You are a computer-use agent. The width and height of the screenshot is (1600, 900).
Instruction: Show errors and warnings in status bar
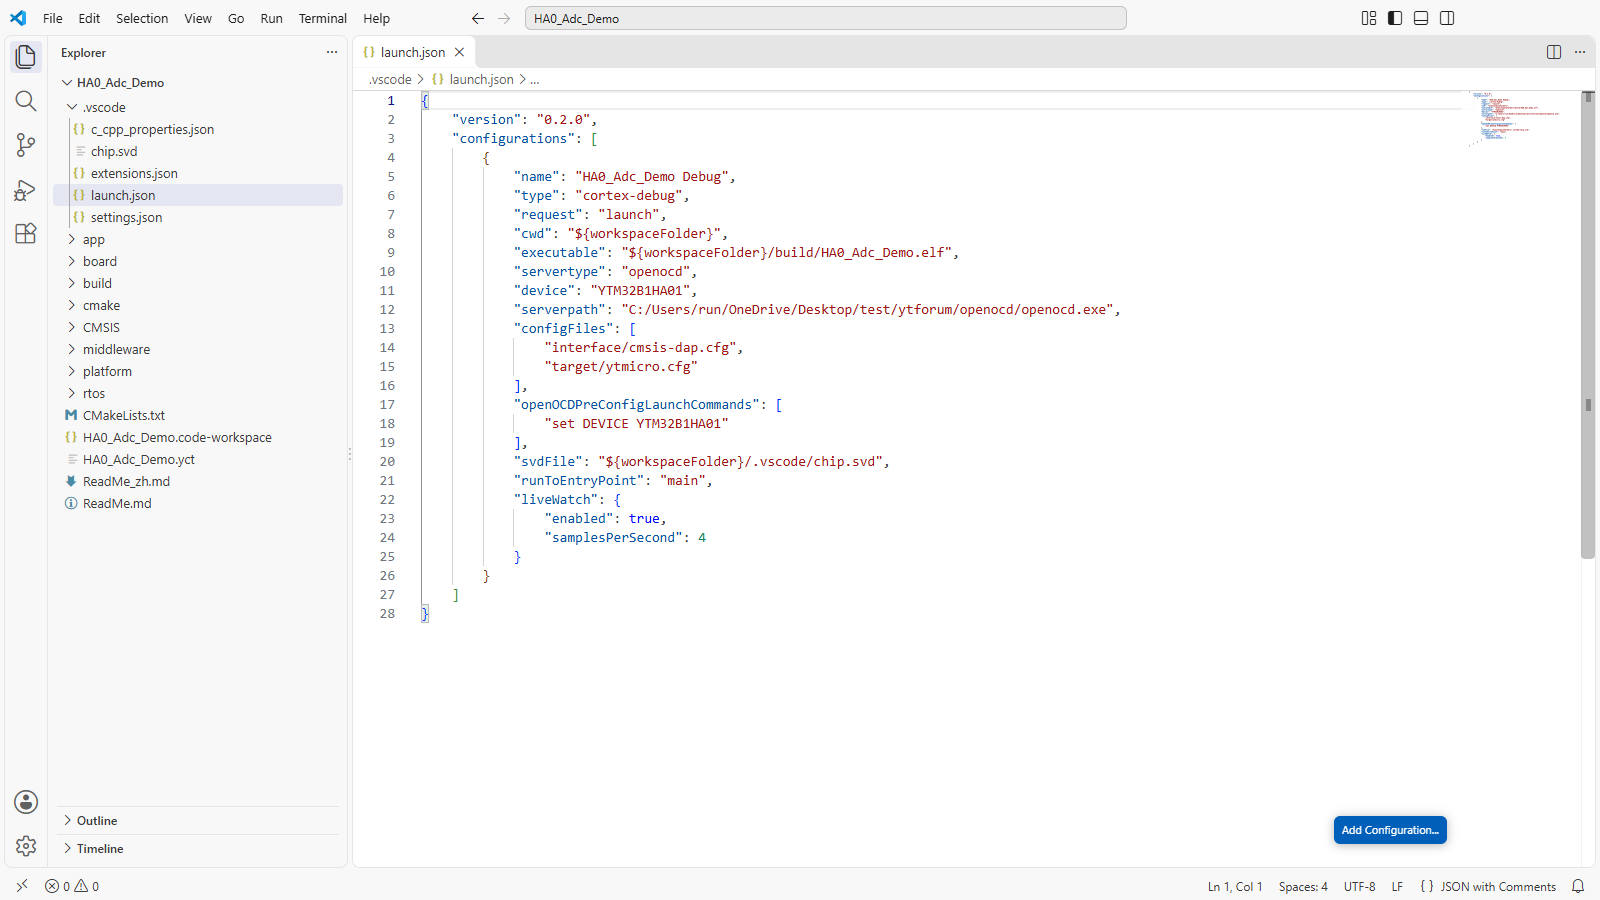coord(72,886)
